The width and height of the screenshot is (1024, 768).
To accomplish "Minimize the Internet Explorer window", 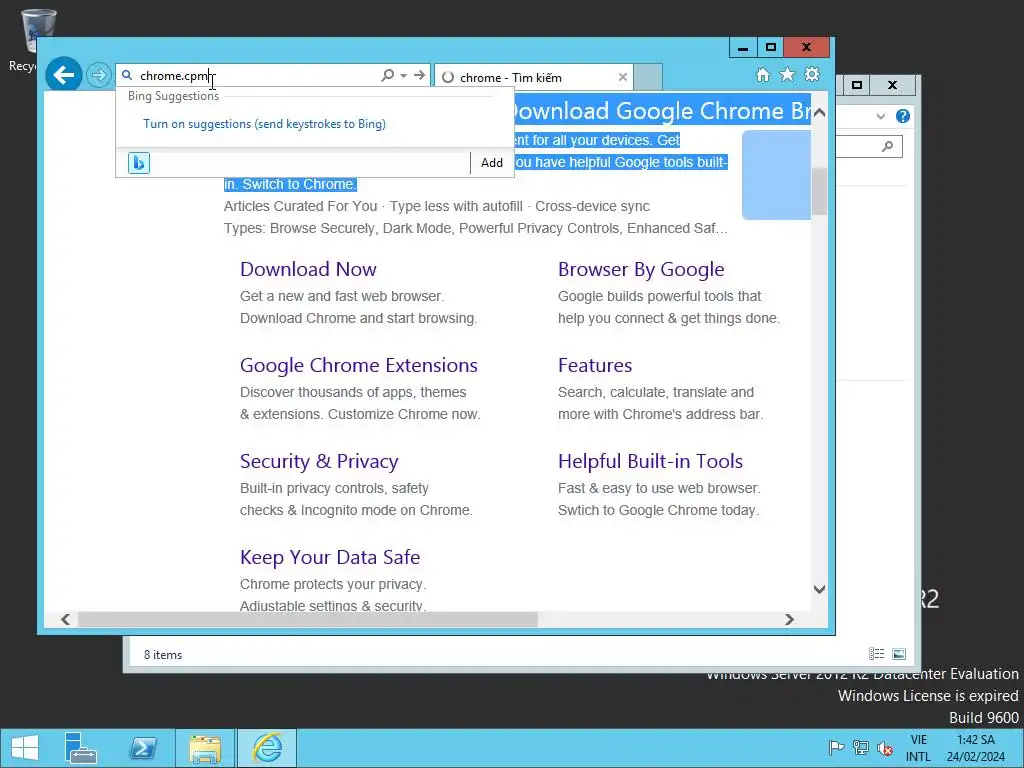I will point(743,48).
